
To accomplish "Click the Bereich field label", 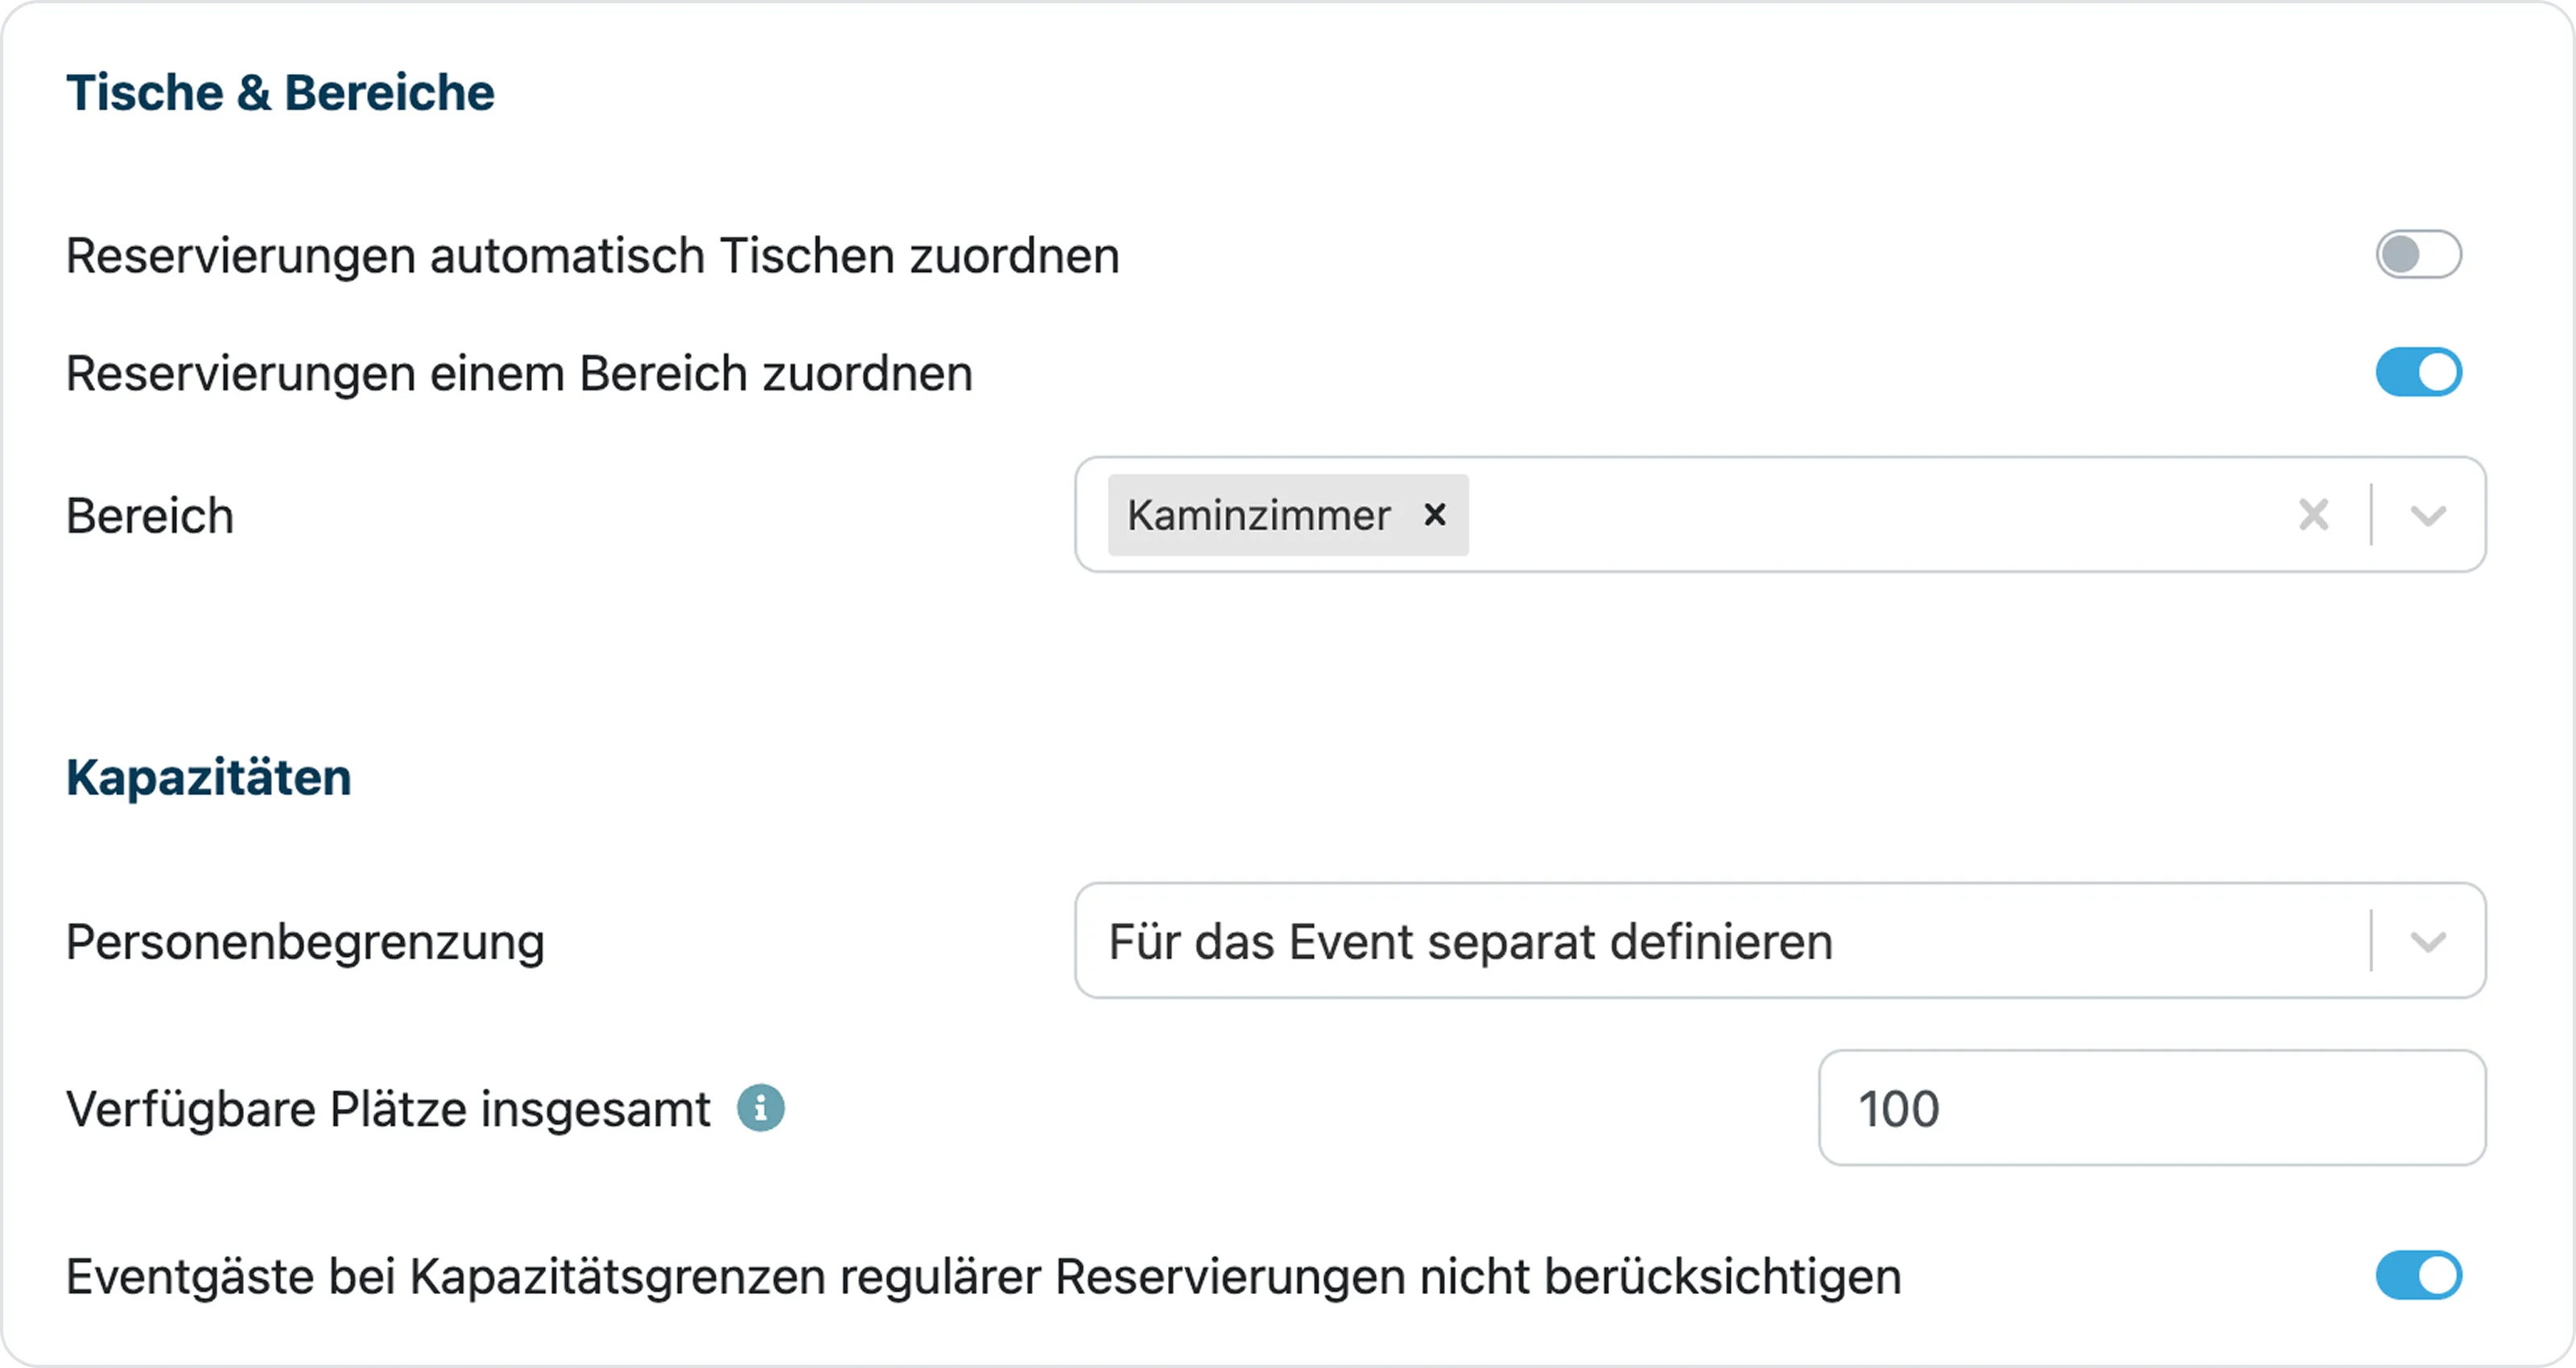I will tap(150, 516).
